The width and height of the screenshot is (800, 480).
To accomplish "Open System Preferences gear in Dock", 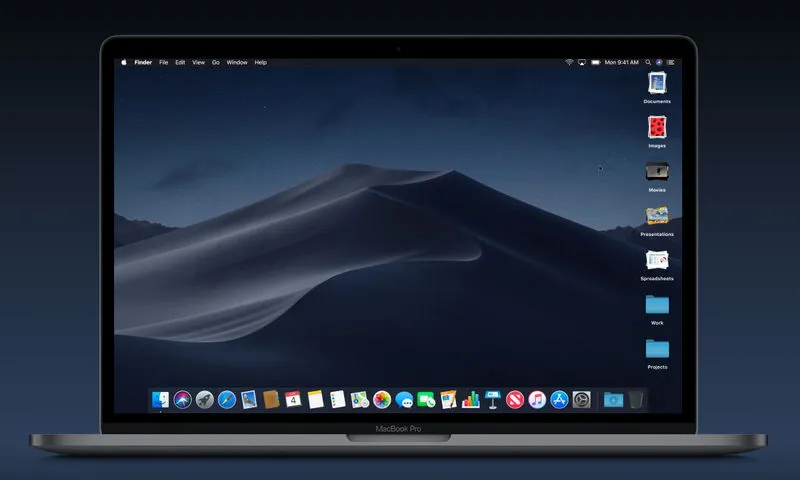I will coord(581,399).
